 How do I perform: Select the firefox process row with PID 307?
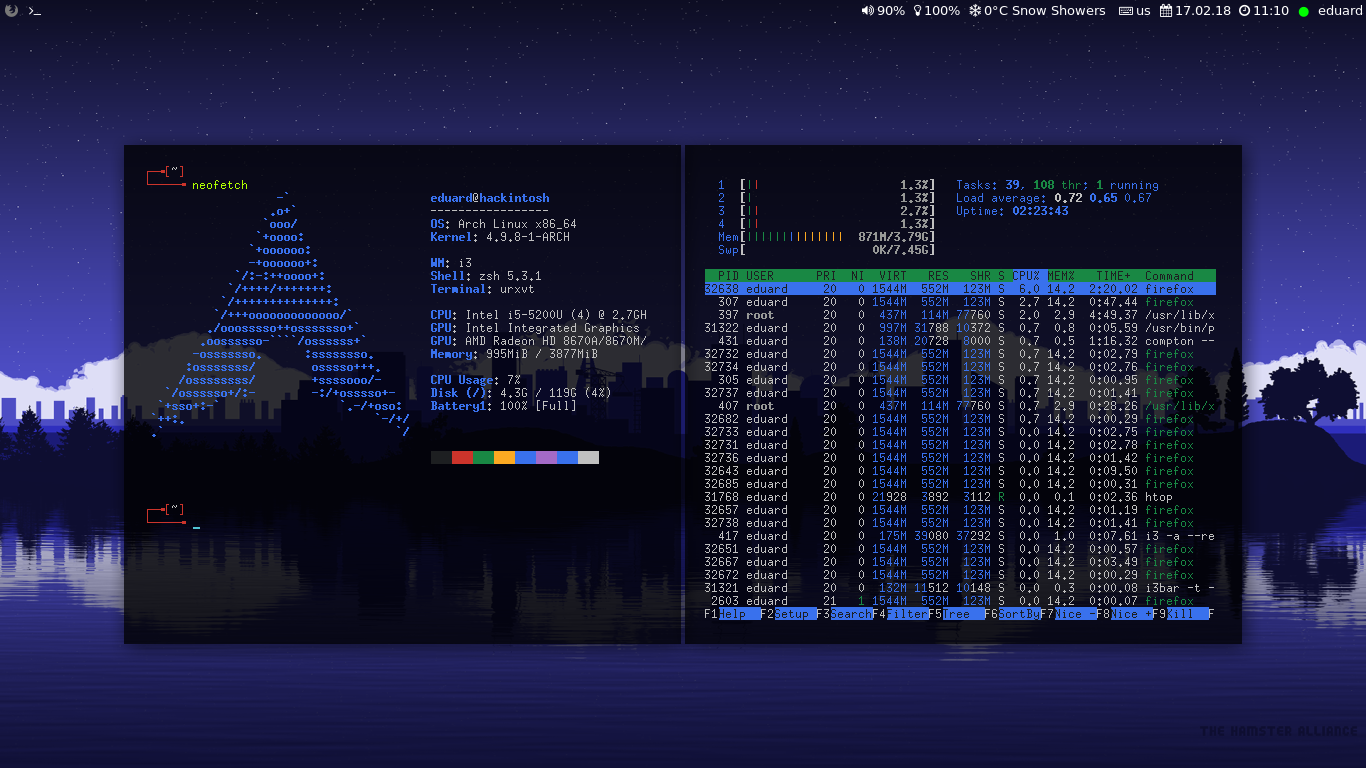tap(960, 302)
